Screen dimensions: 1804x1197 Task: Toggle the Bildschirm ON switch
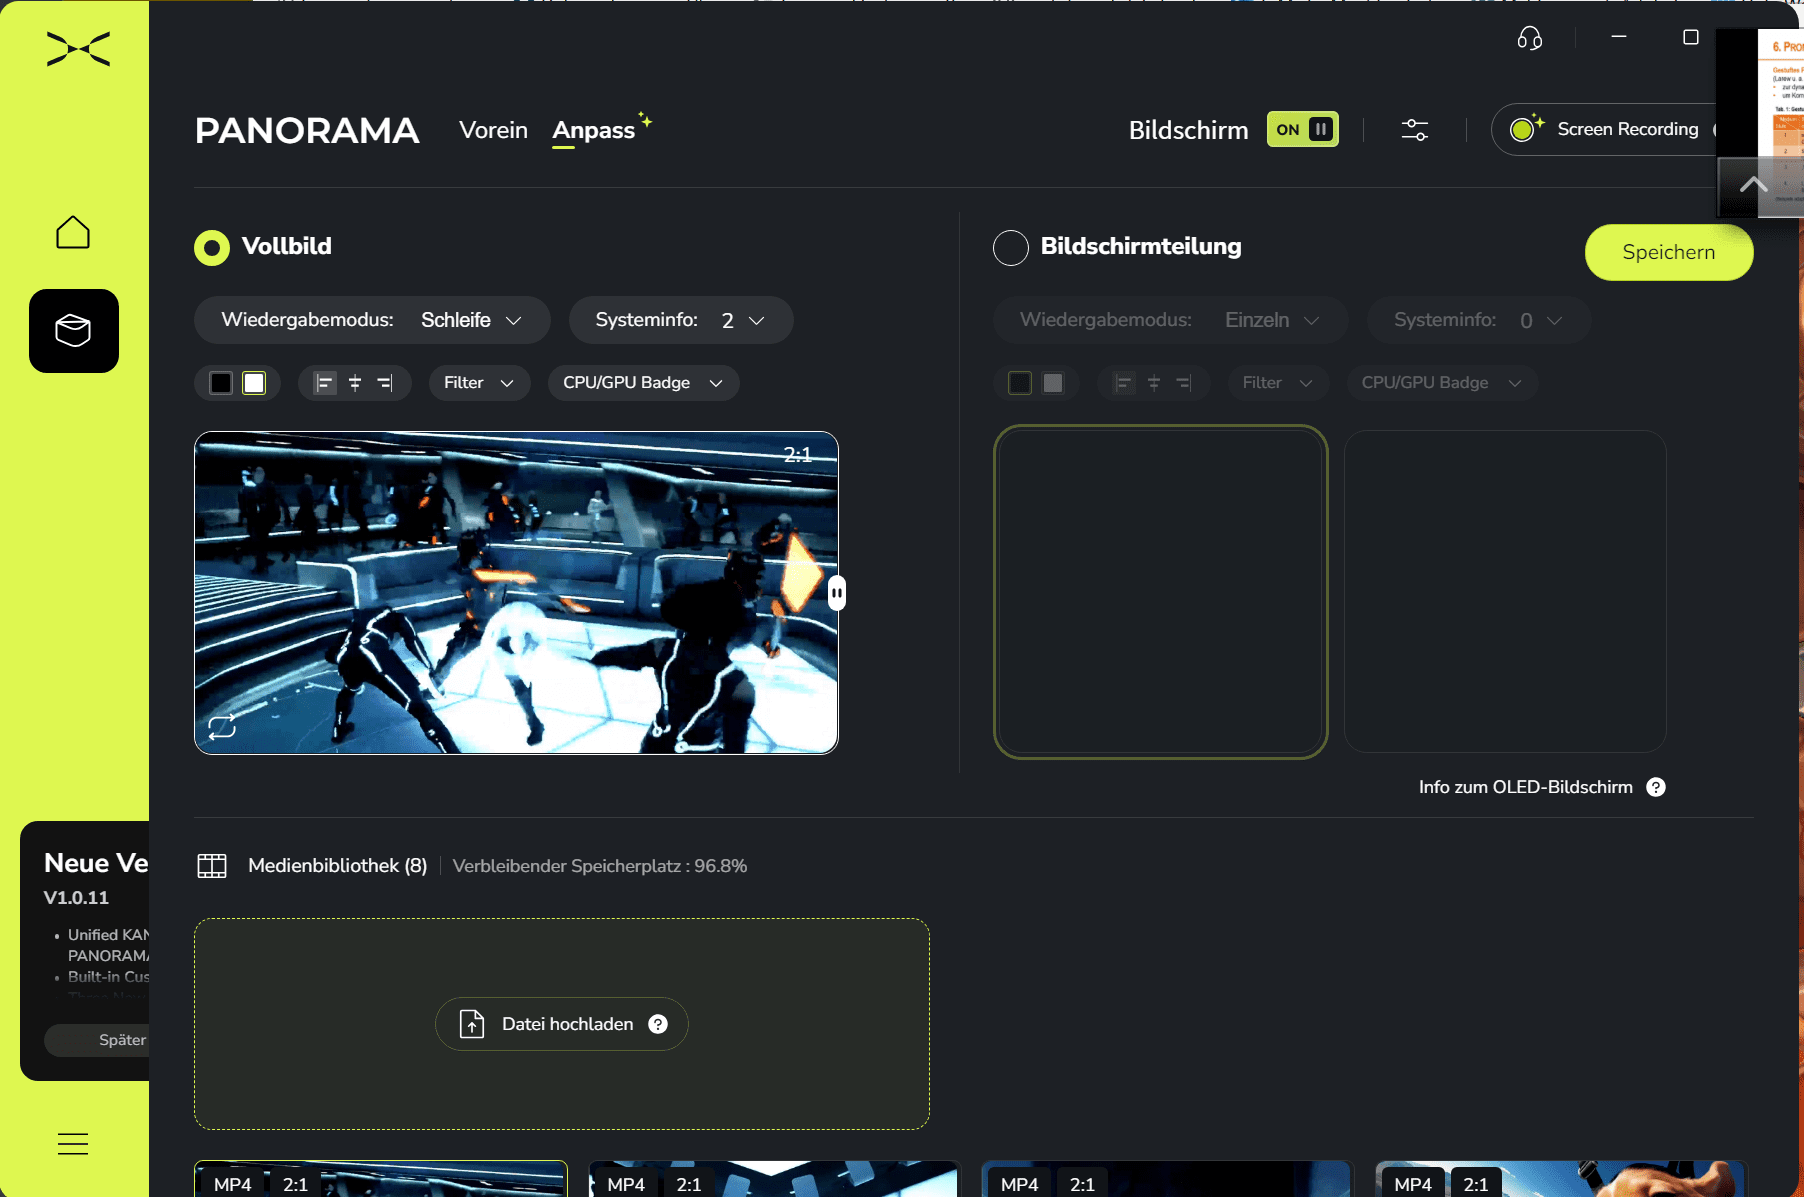1303,129
